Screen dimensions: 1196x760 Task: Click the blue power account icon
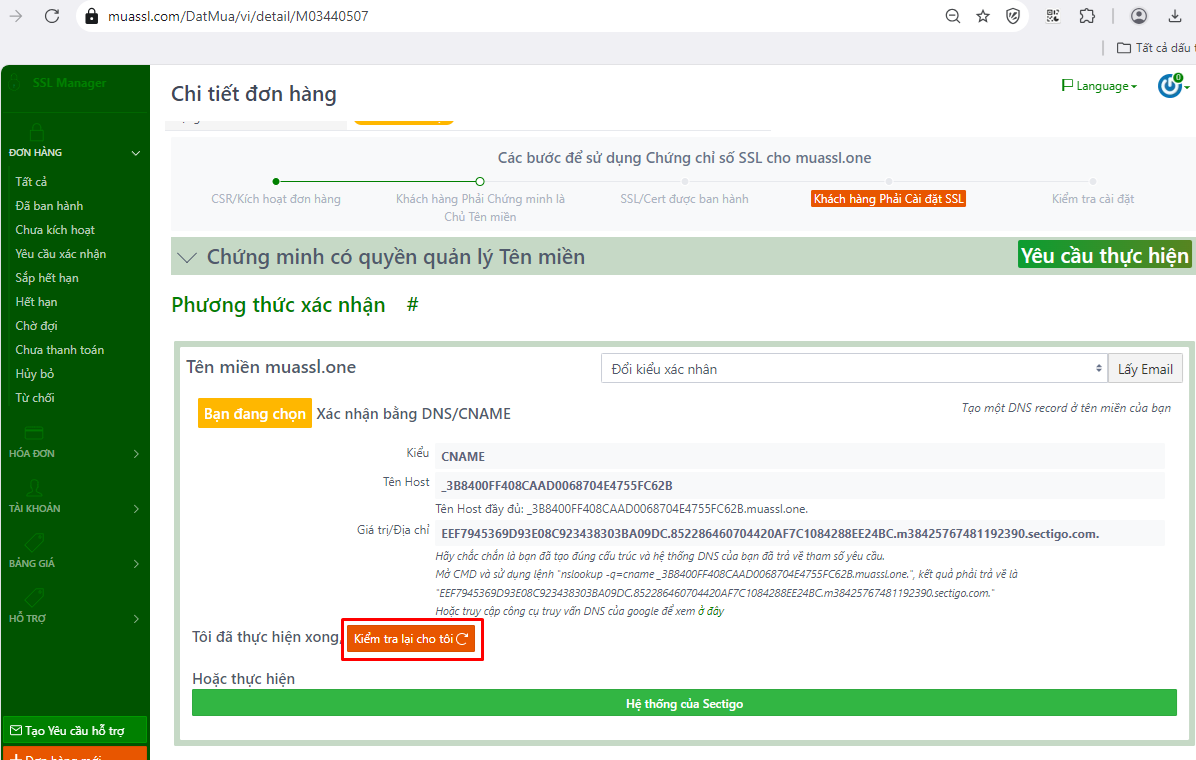(x=1169, y=87)
